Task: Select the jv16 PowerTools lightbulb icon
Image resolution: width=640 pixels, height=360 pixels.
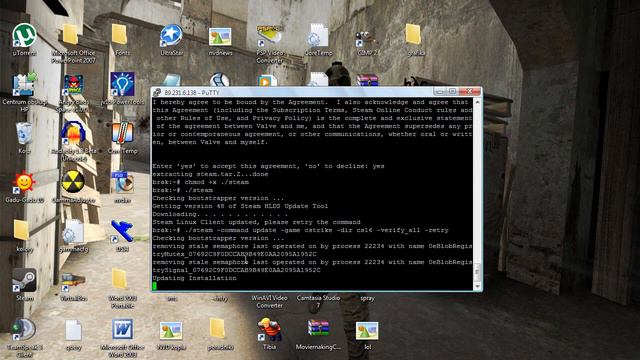Action: click(122, 84)
